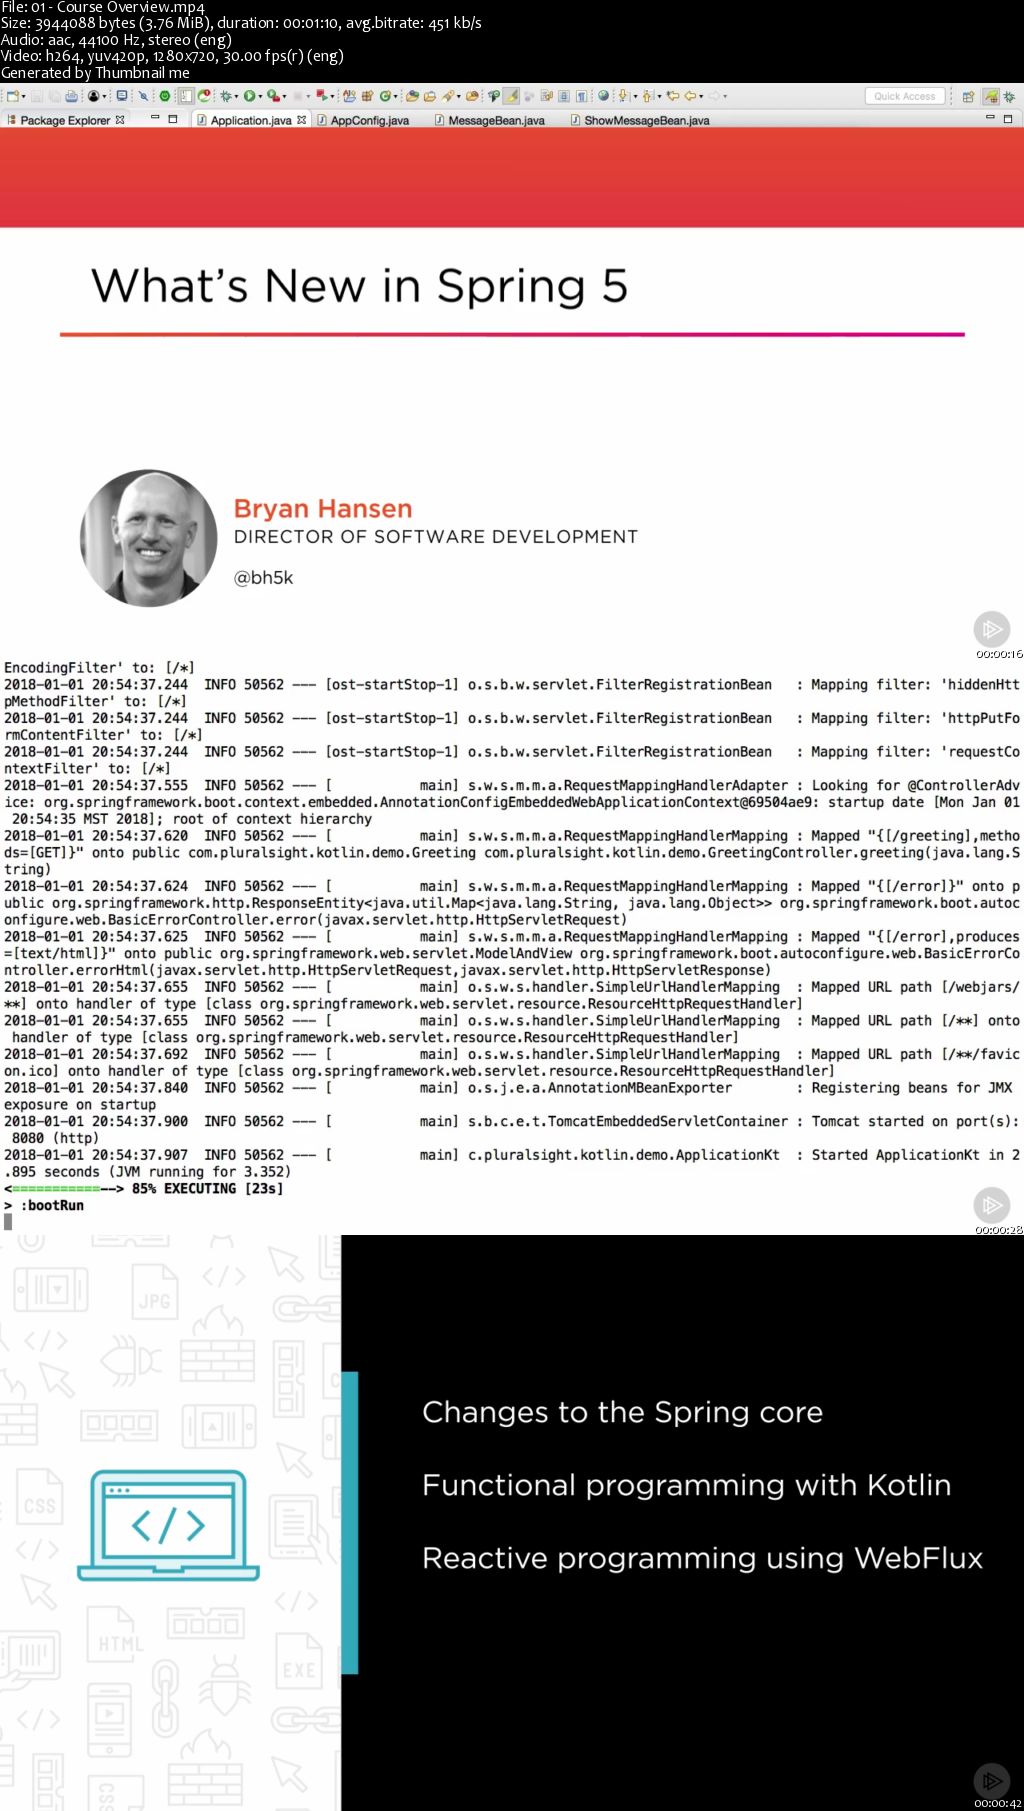Toggle Block Selection mode
Image resolution: width=1024 pixels, height=1811 pixels.
pyautogui.click(x=563, y=96)
